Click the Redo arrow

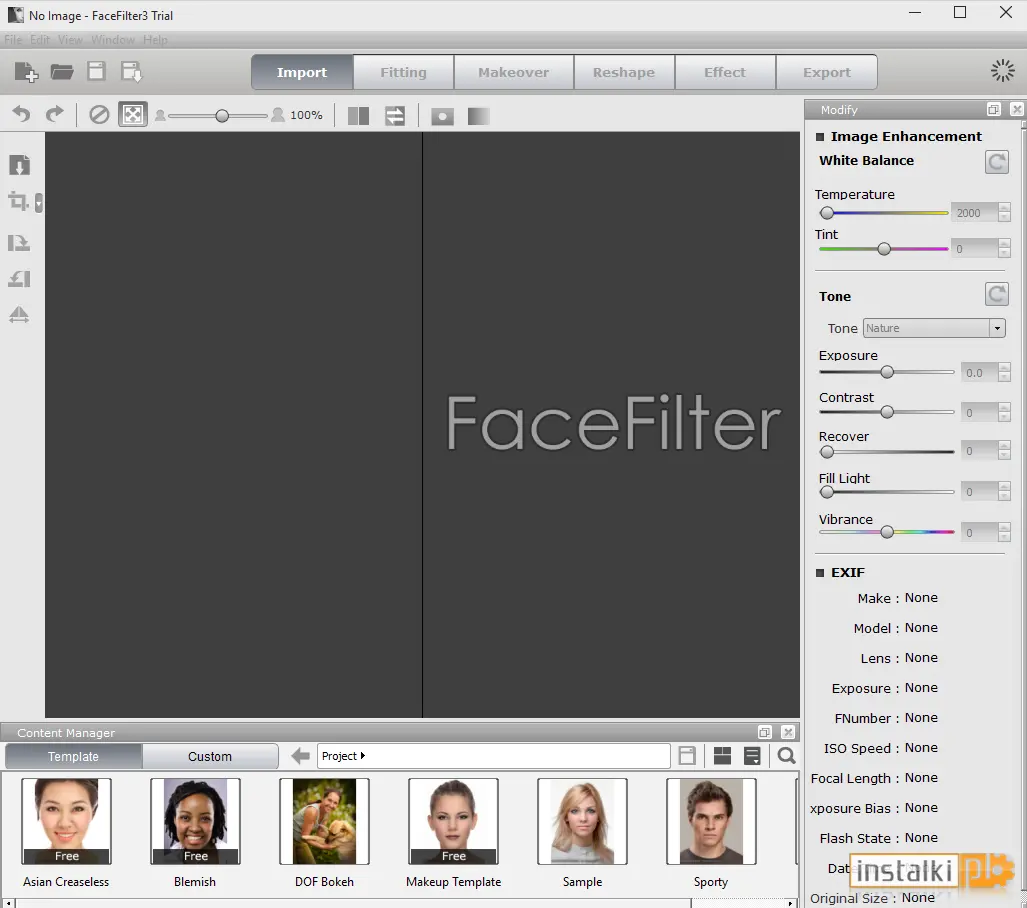tap(54, 115)
